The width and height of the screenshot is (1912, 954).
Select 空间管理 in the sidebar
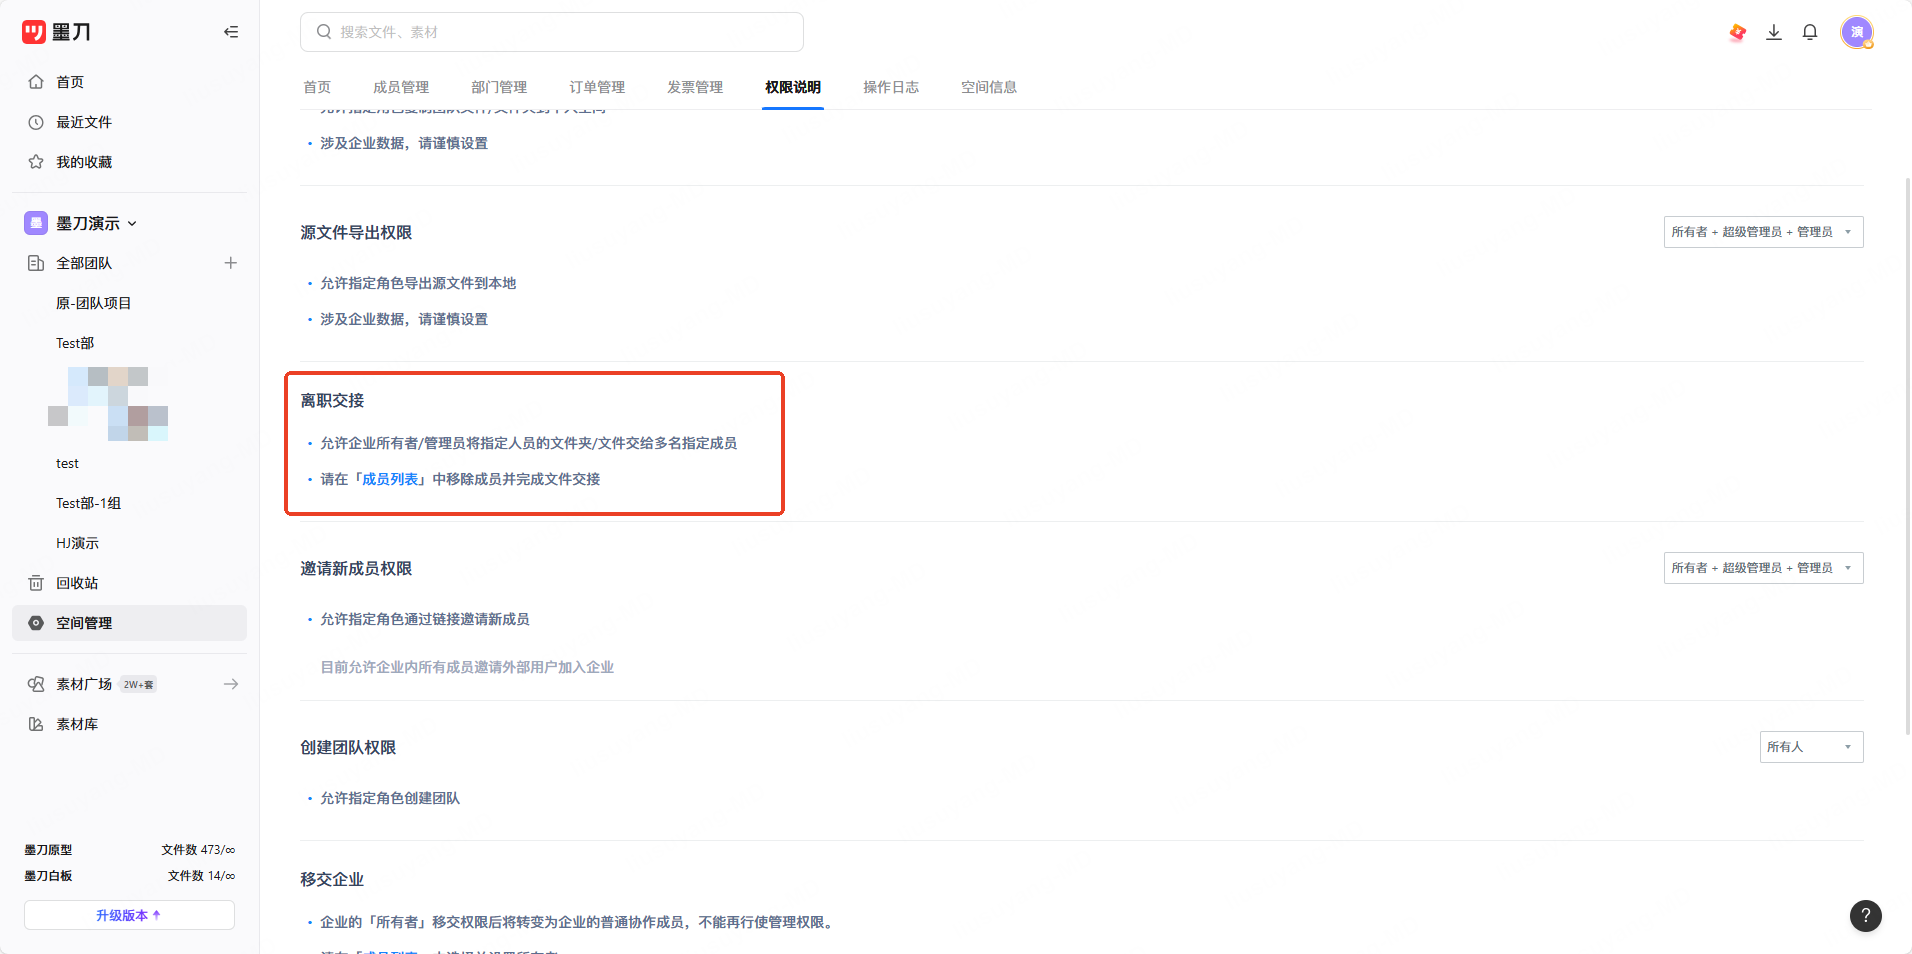coord(129,623)
